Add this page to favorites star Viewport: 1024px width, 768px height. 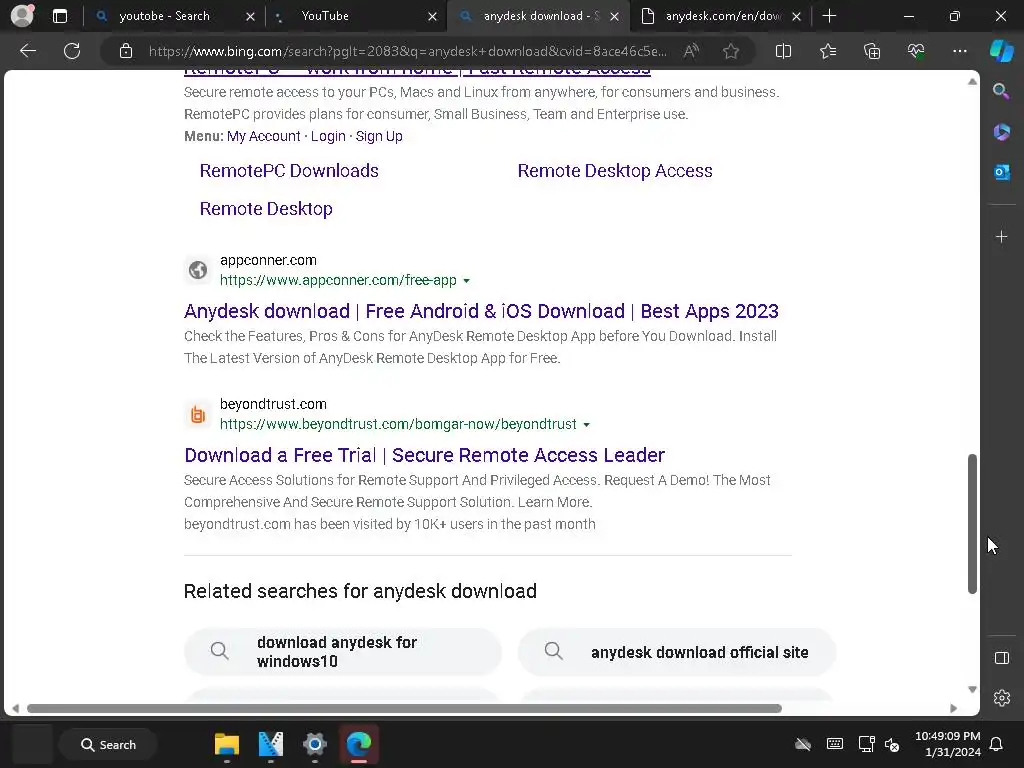pos(731,51)
